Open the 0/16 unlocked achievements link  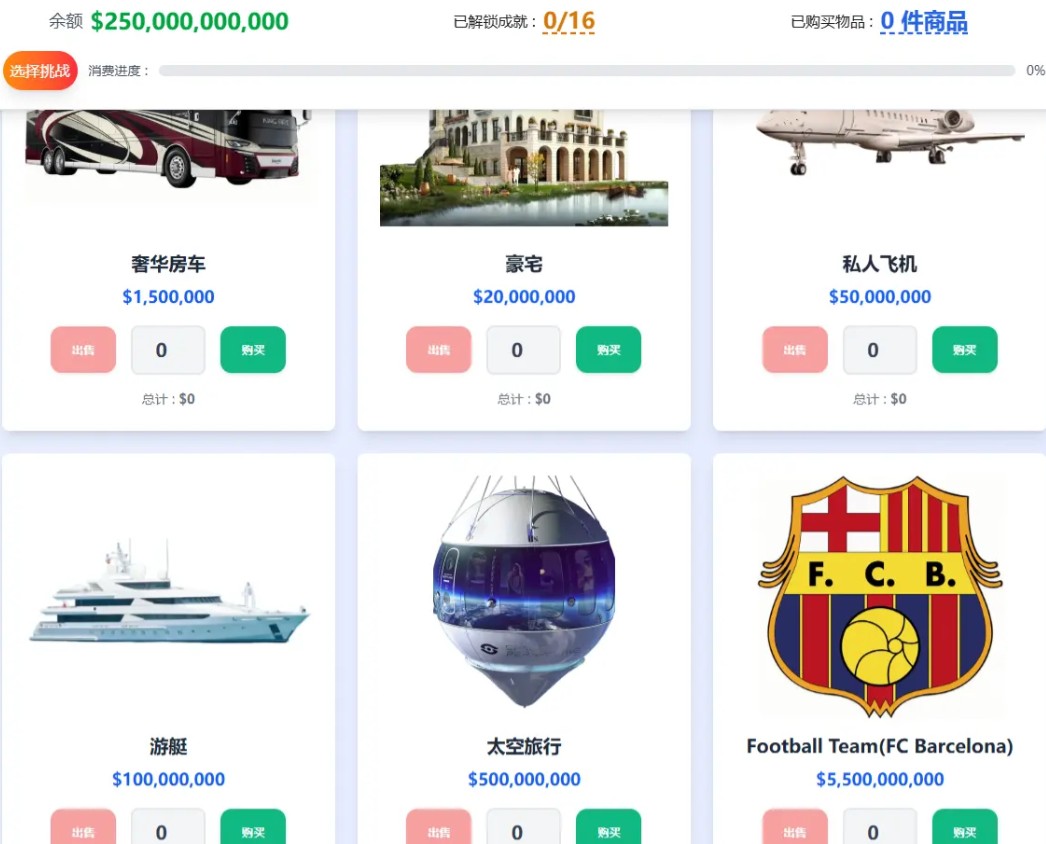[568, 21]
